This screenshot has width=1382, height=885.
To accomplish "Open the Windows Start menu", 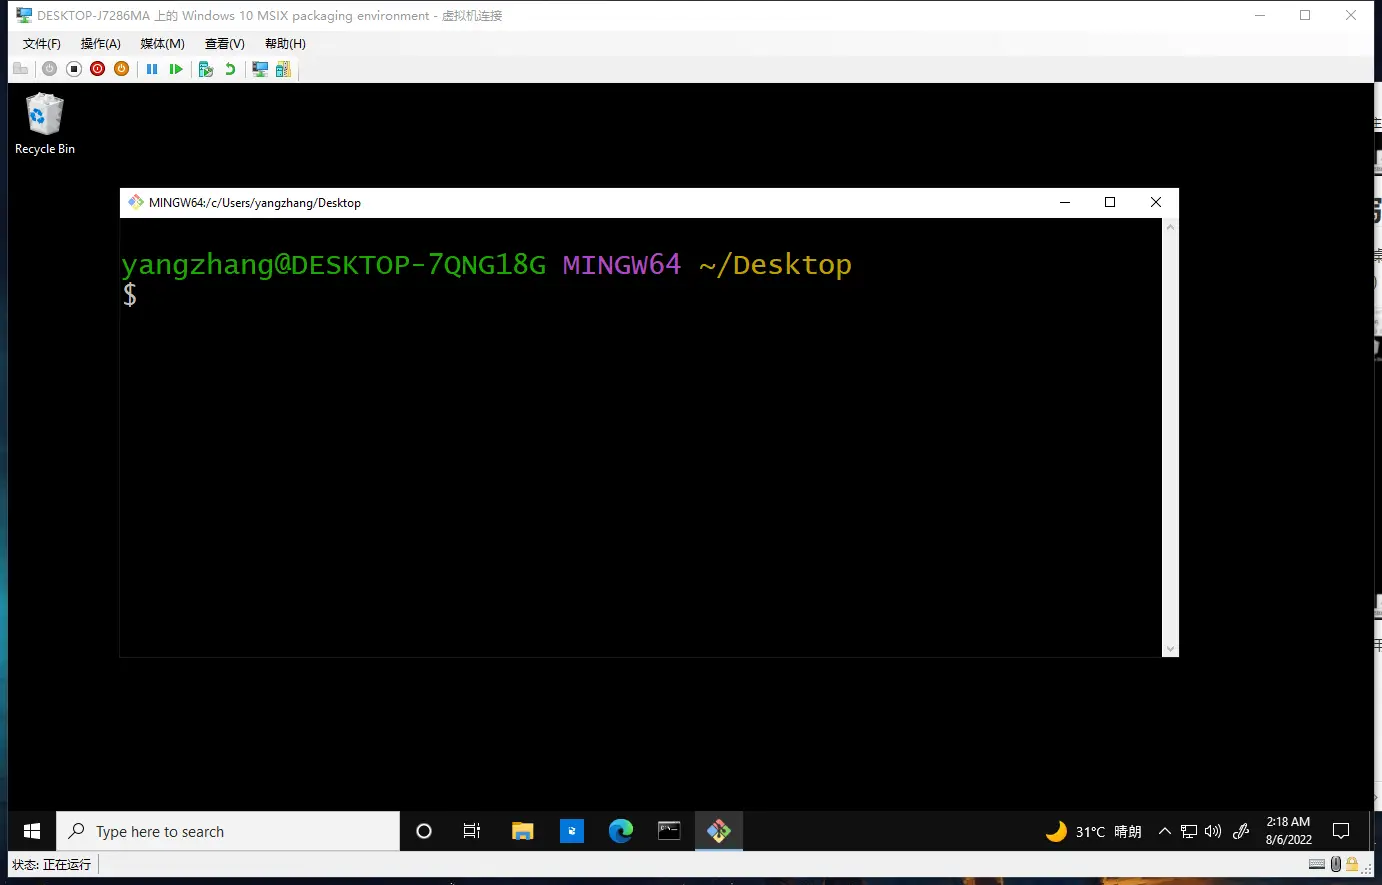I will click(x=32, y=831).
